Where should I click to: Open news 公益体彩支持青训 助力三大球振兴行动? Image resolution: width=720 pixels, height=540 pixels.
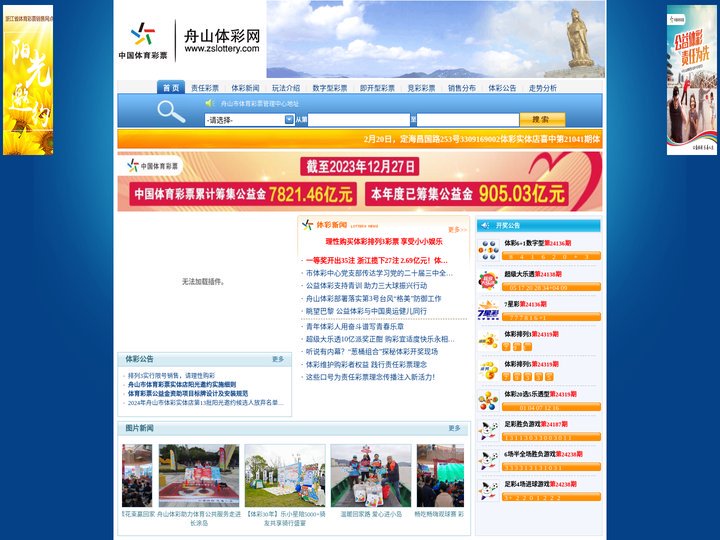tap(366, 286)
